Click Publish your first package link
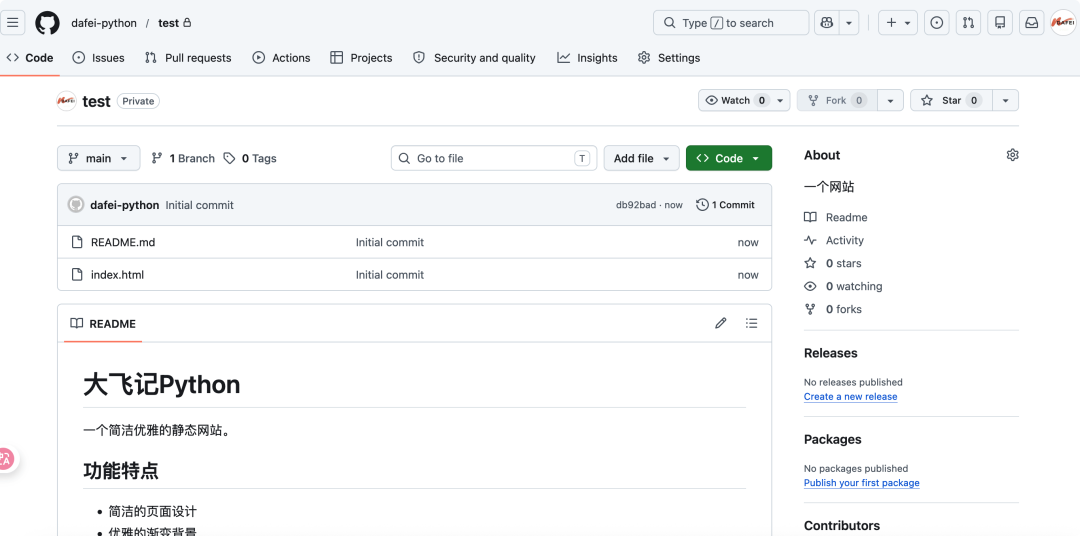This screenshot has height=536, width=1080. (862, 483)
